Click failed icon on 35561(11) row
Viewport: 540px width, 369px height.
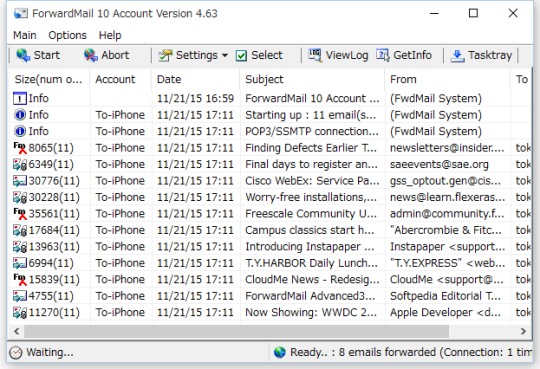pos(20,214)
